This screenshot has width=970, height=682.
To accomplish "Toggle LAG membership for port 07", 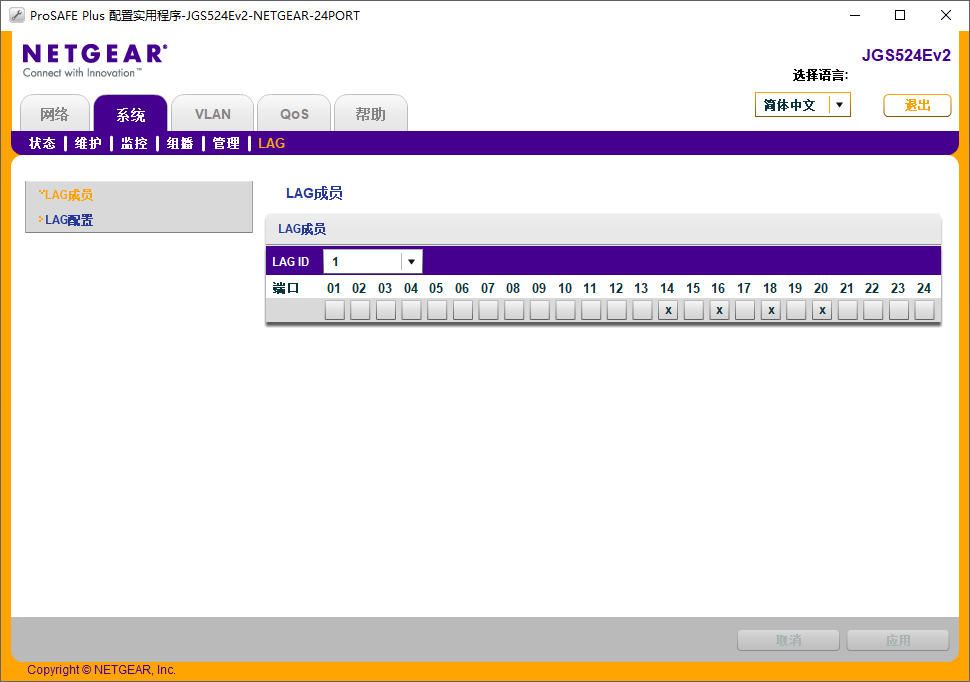I will point(489,310).
